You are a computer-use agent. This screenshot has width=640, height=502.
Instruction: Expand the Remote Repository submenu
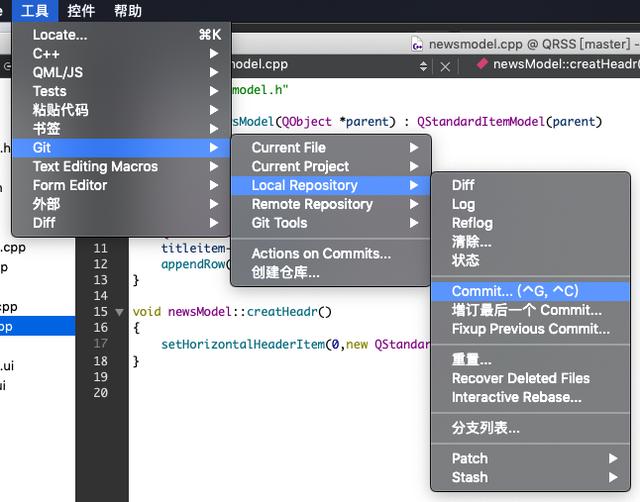coord(331,204)
